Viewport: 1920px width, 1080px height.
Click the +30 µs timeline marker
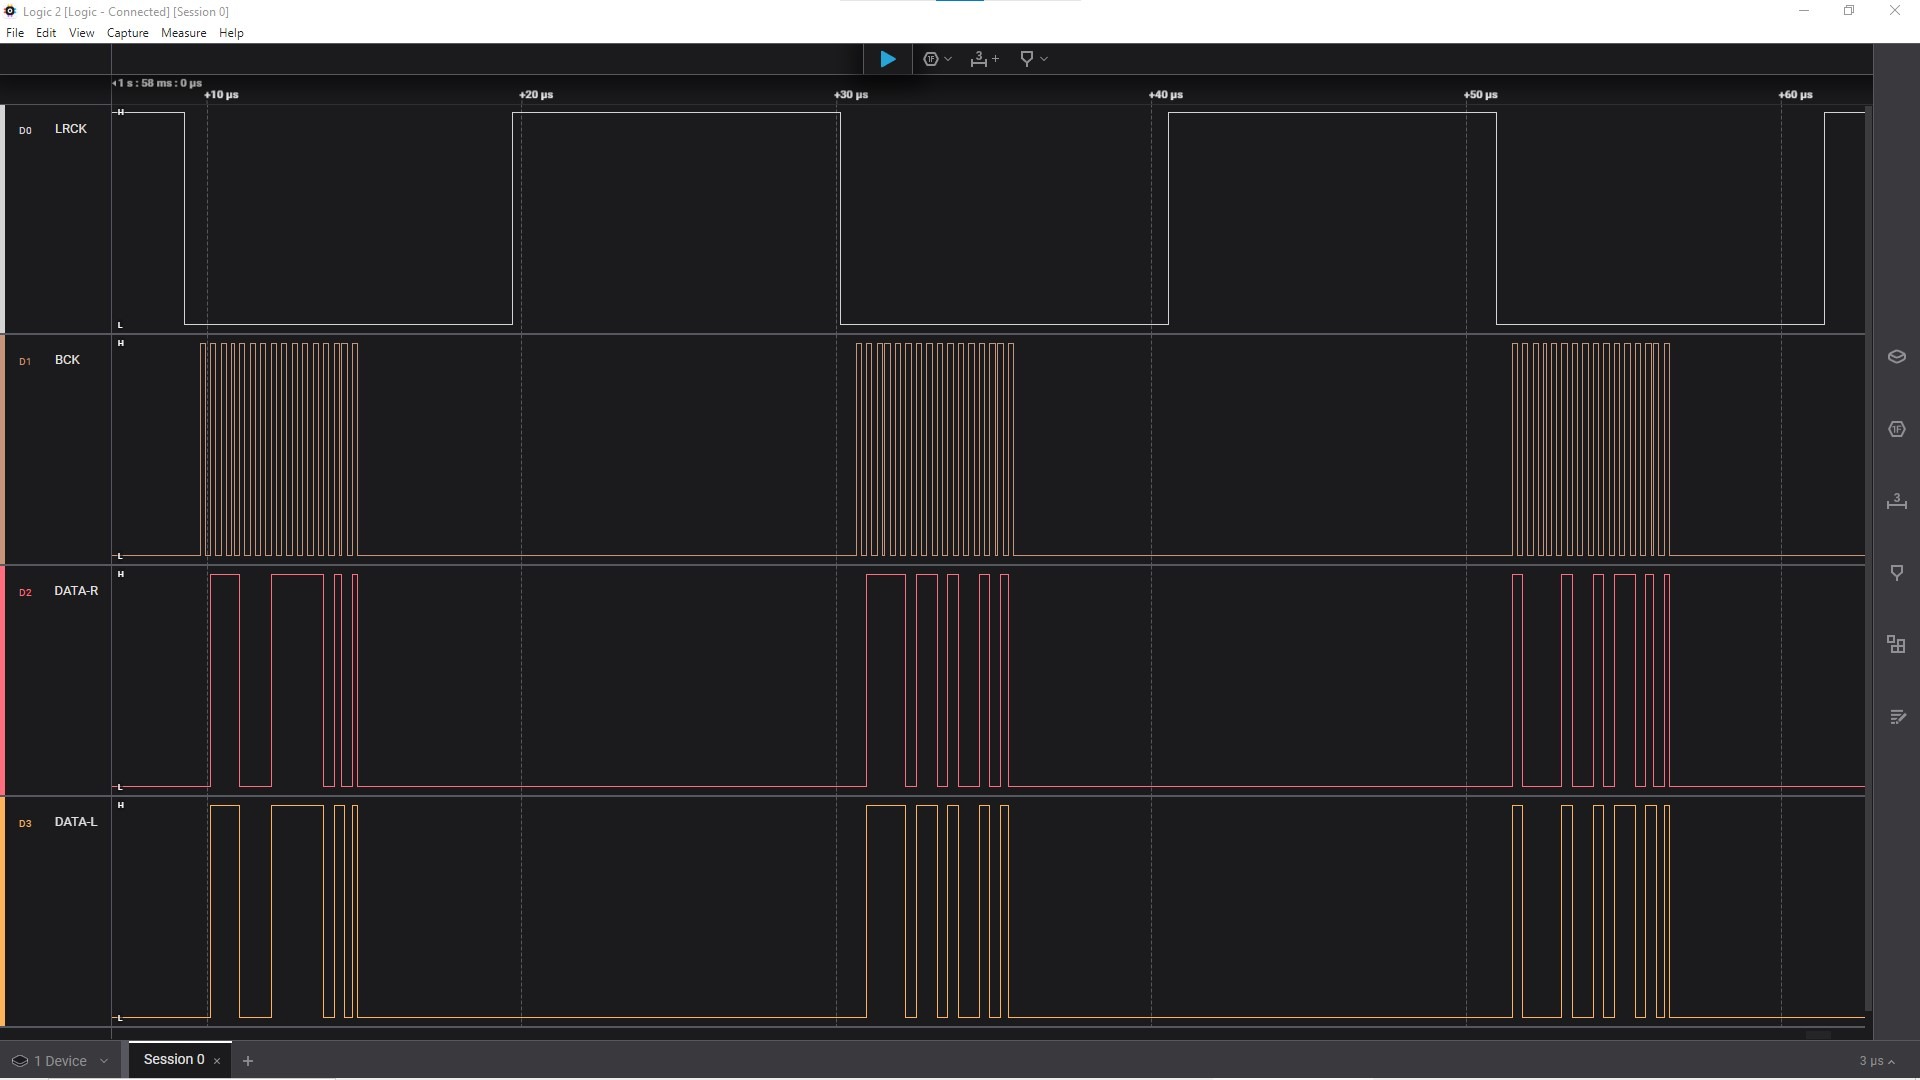point(851,95)
